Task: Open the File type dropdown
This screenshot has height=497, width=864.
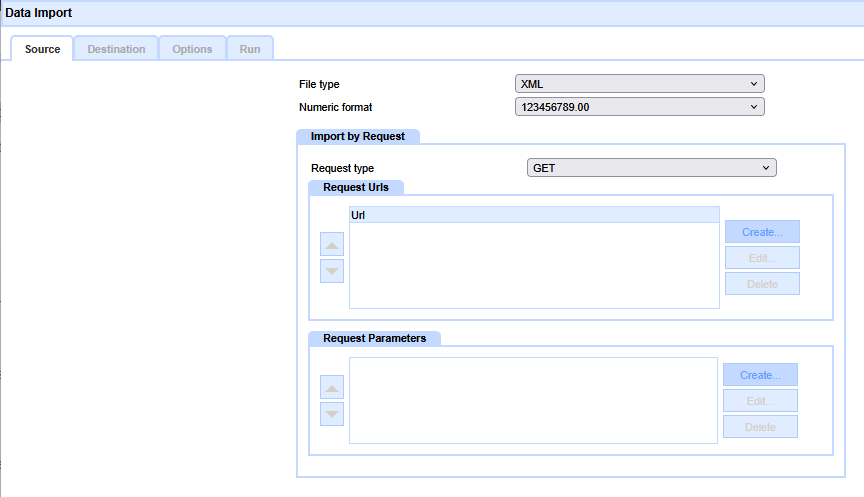Action: click(639, 84)
